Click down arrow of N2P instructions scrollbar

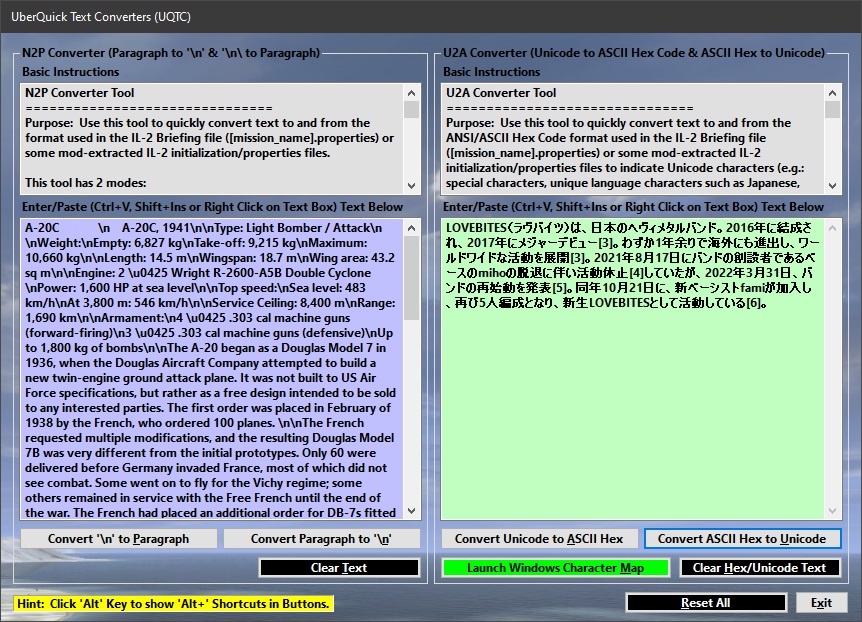click(412, 185)
